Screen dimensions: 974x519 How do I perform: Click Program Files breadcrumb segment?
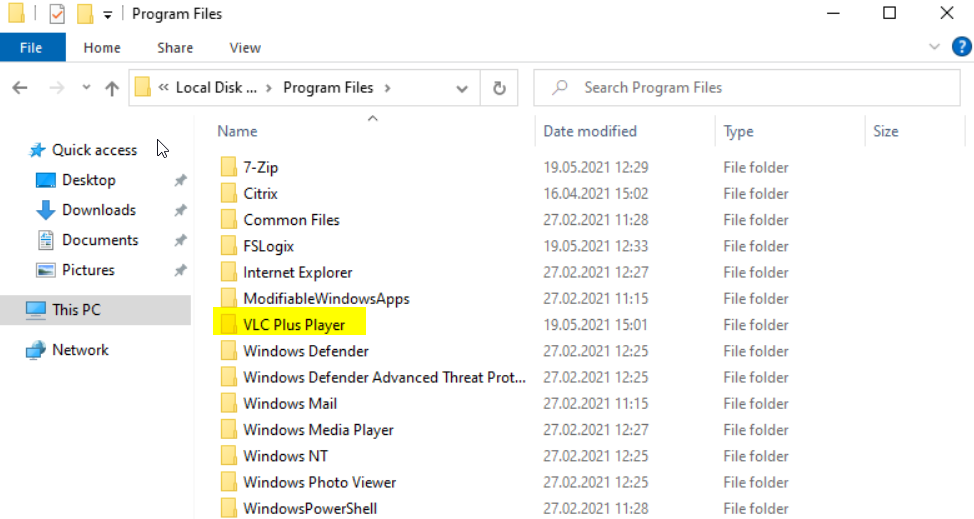[328, 88]
